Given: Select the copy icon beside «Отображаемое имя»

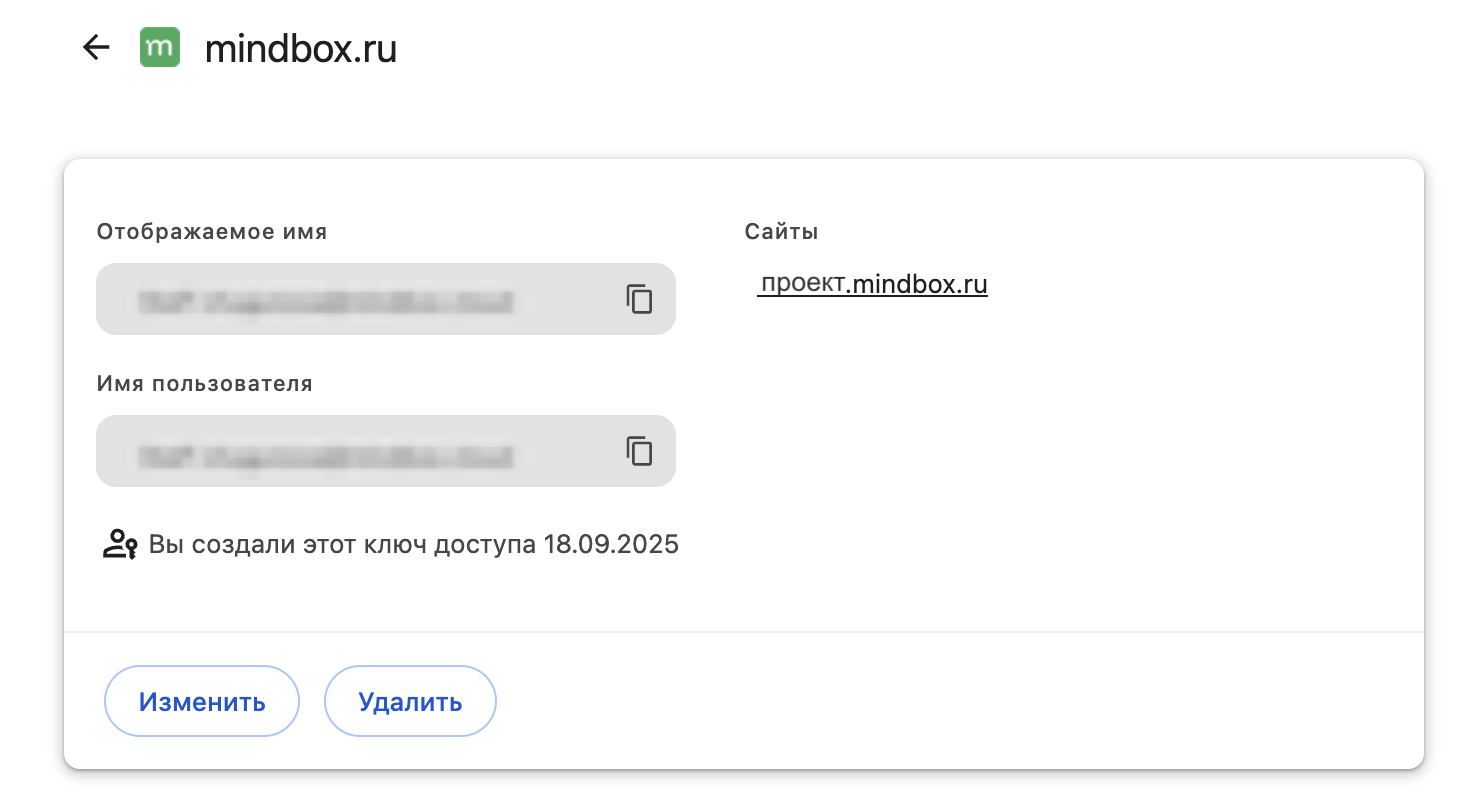Looking at the screenshot, I should (639, 298).
